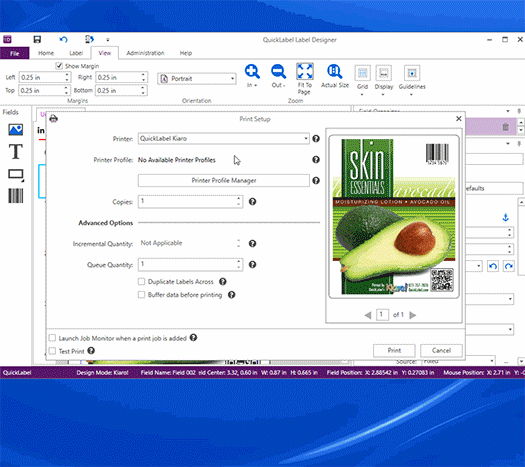The width and height of the screenshot is (525, 467).
Task: Click the Zoom Out magnifier icon
Action: point(278,72)
